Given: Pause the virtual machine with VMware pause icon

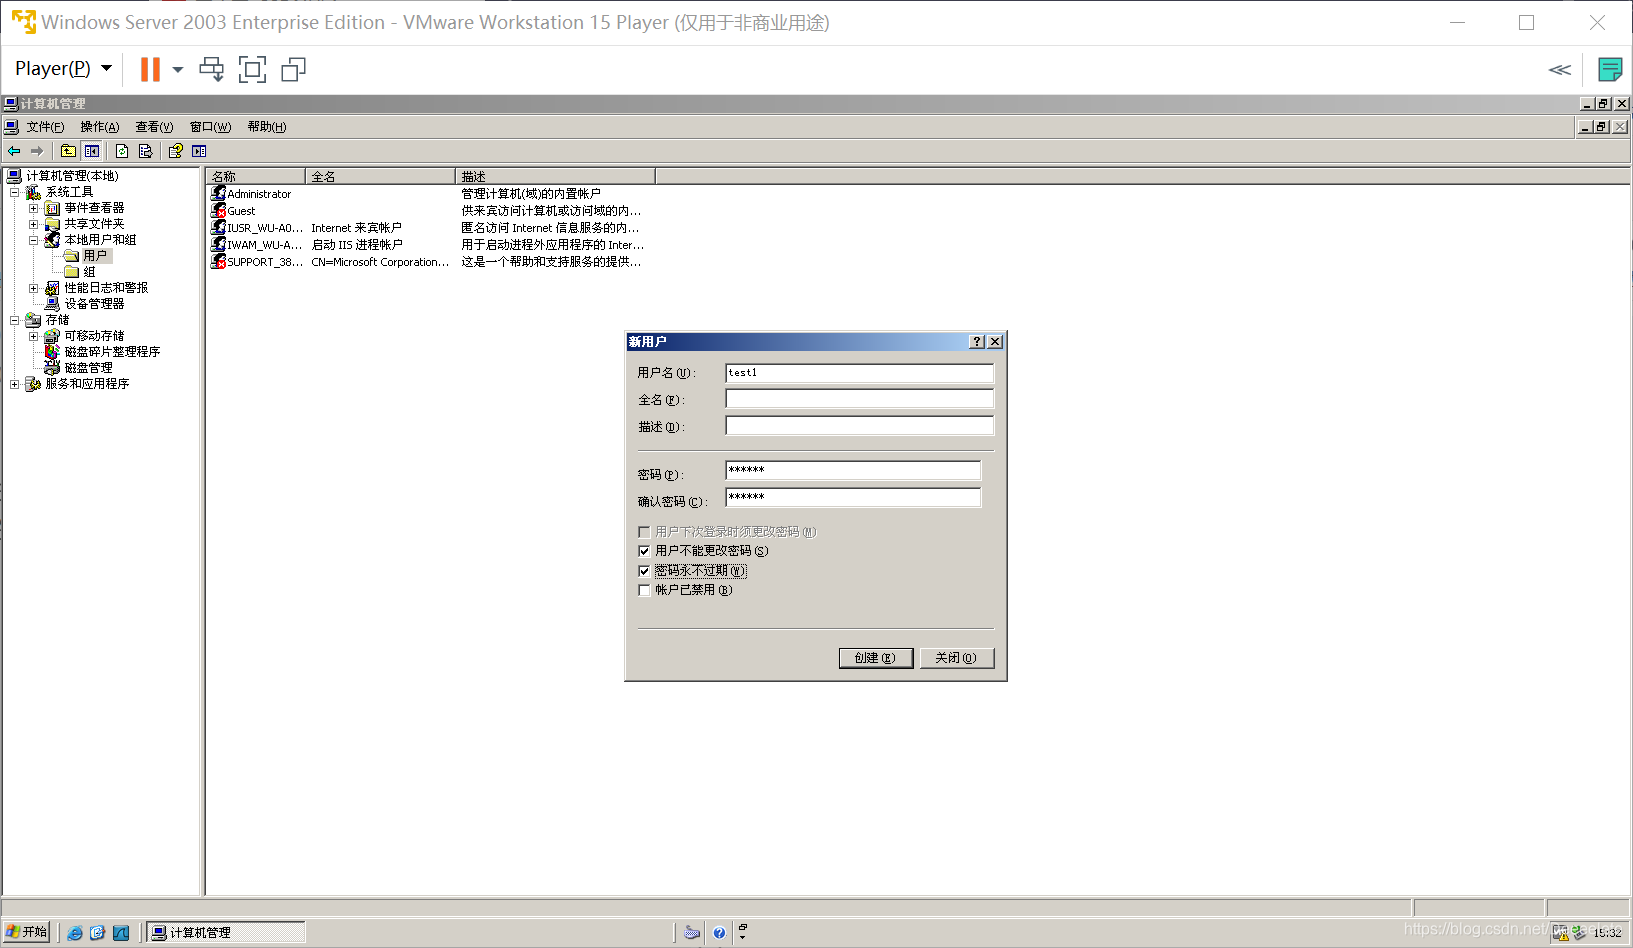Looking at the screenshot, I should [150, 69].
